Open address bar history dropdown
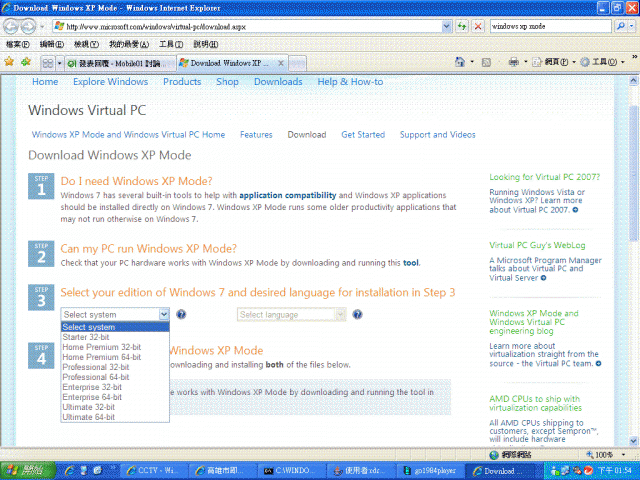 point(447,27)
